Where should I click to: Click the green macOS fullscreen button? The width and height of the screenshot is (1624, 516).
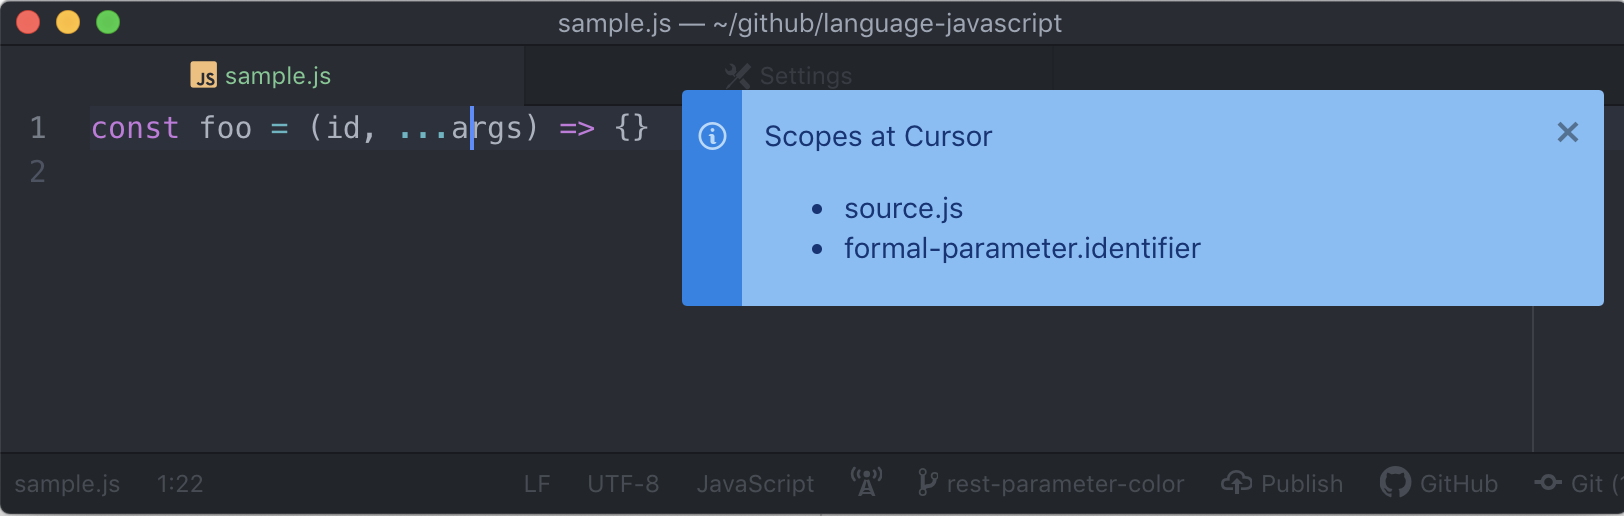108,22
